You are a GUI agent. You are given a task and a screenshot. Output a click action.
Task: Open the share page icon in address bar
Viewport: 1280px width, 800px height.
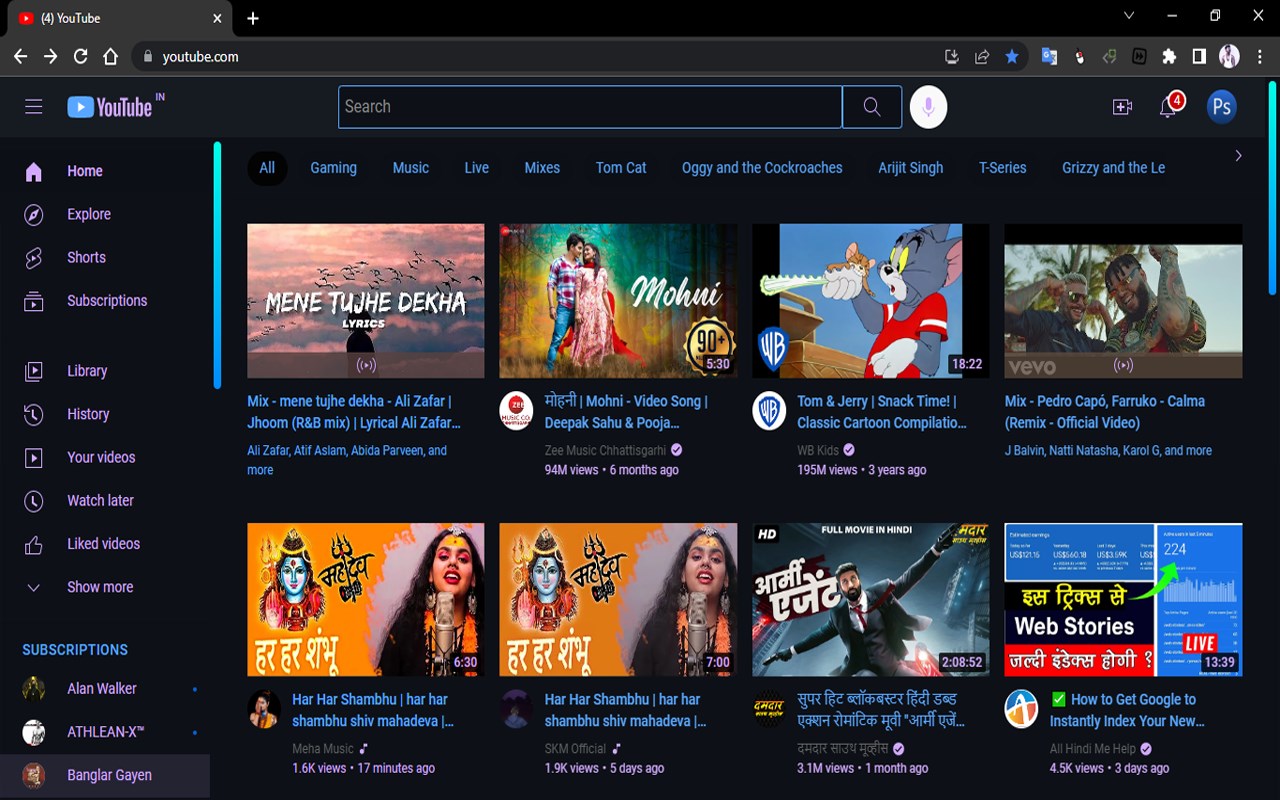[982, 57]
